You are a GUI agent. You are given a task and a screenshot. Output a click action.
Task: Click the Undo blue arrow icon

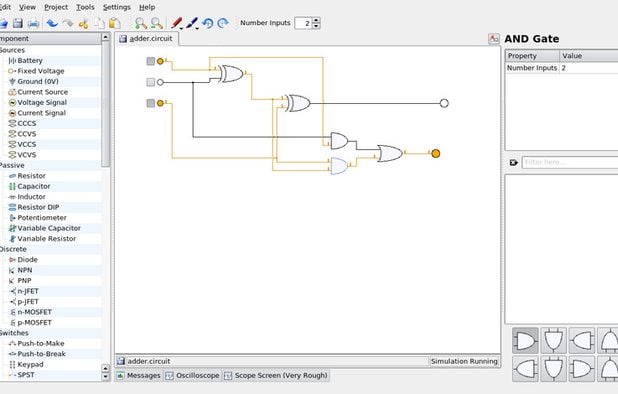(x=52, y=23)
